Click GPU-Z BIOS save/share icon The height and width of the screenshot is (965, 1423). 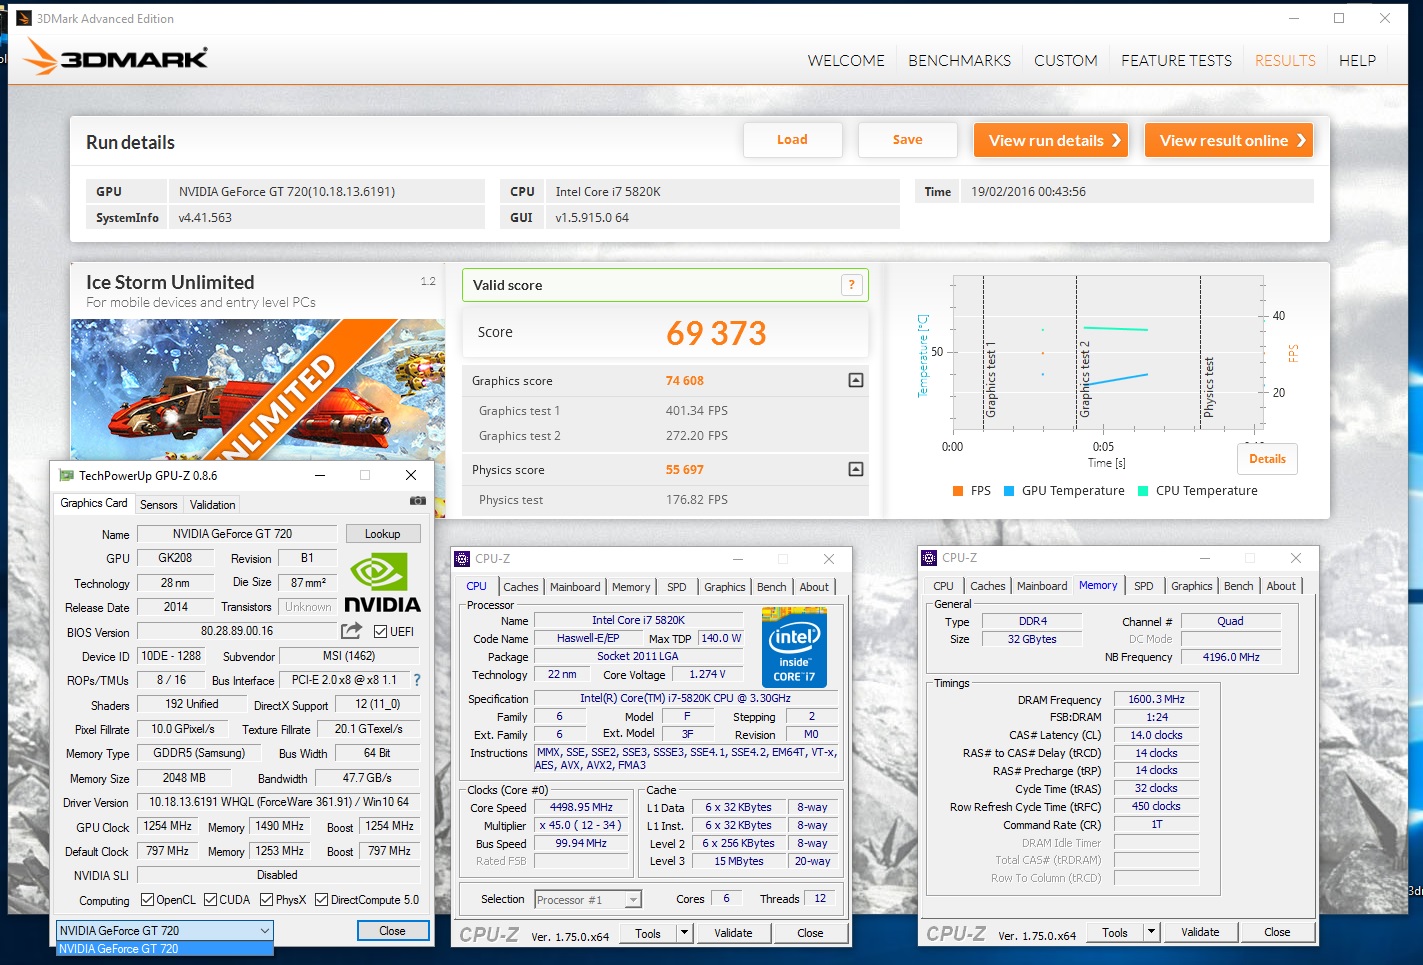pyautogui.click(x=351, y=631)
